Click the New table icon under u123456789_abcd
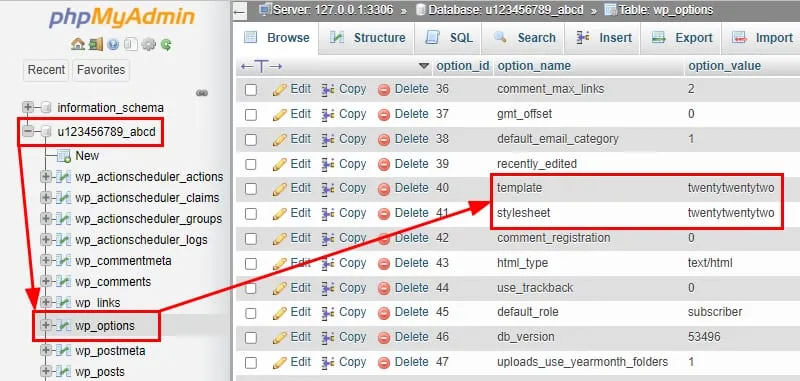The image size is (800, 381). (64, 156)
